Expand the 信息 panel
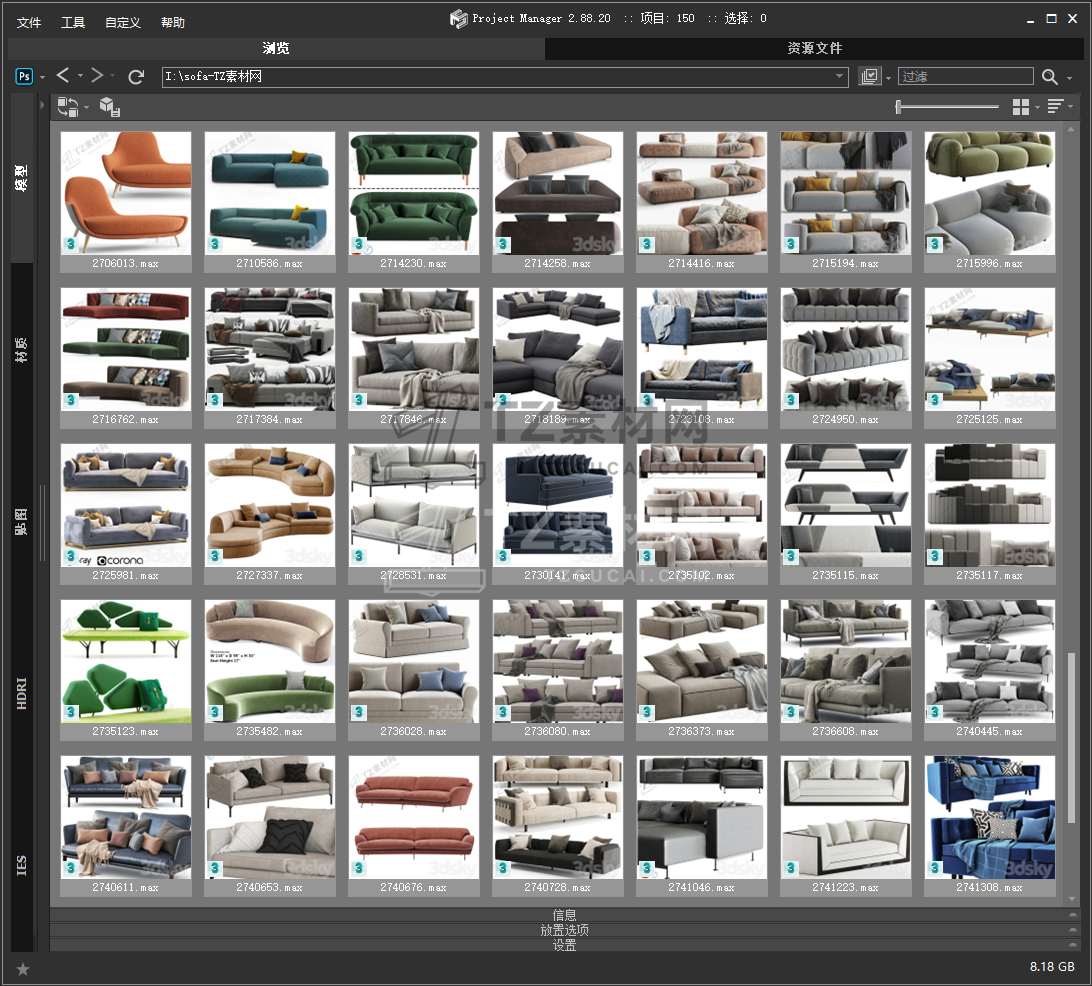The image size is (1092, 986). tap(564, 915)
